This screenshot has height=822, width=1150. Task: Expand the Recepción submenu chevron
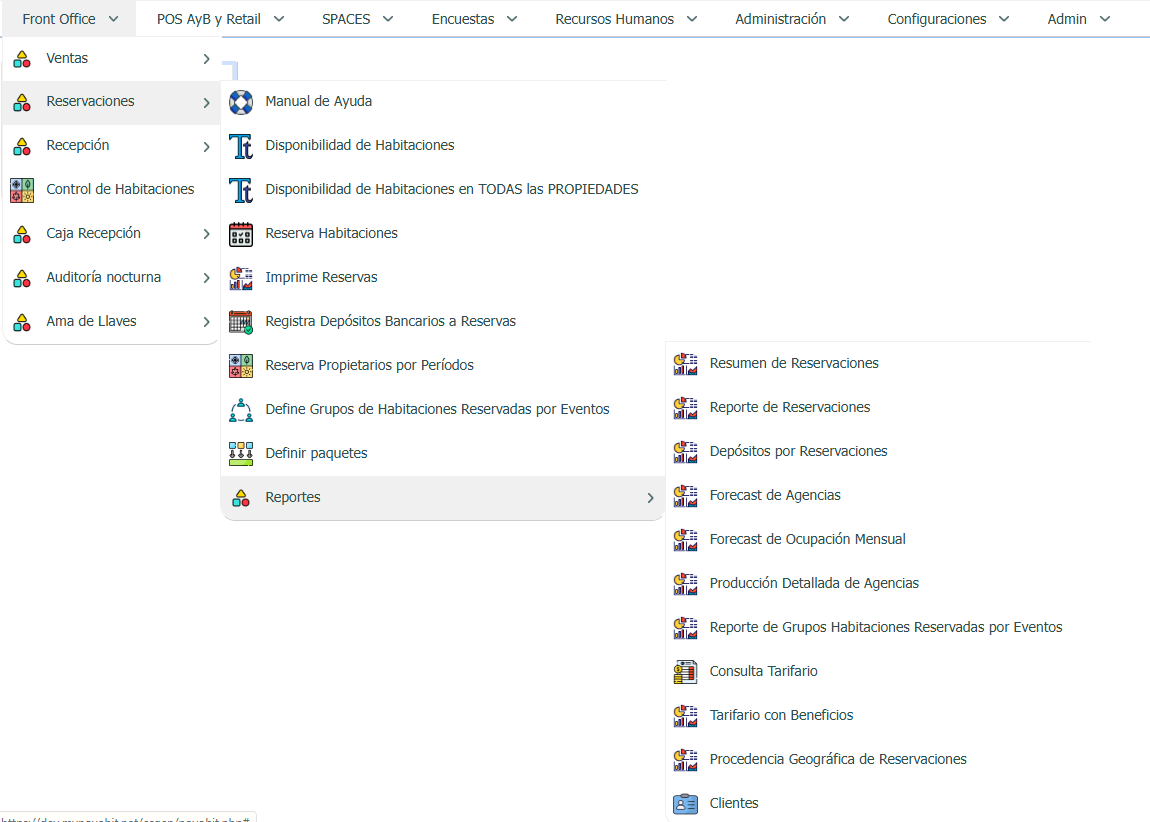point(206,147)
